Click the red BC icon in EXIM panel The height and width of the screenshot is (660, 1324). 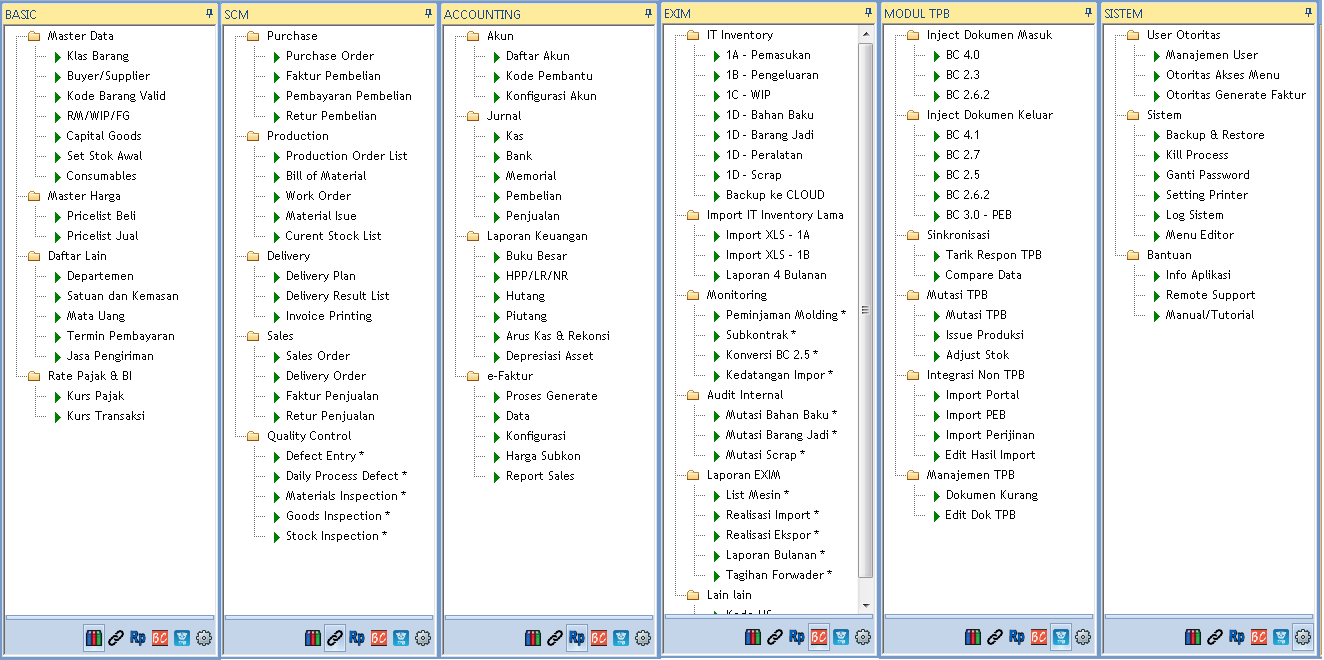(x=819, y=636)
